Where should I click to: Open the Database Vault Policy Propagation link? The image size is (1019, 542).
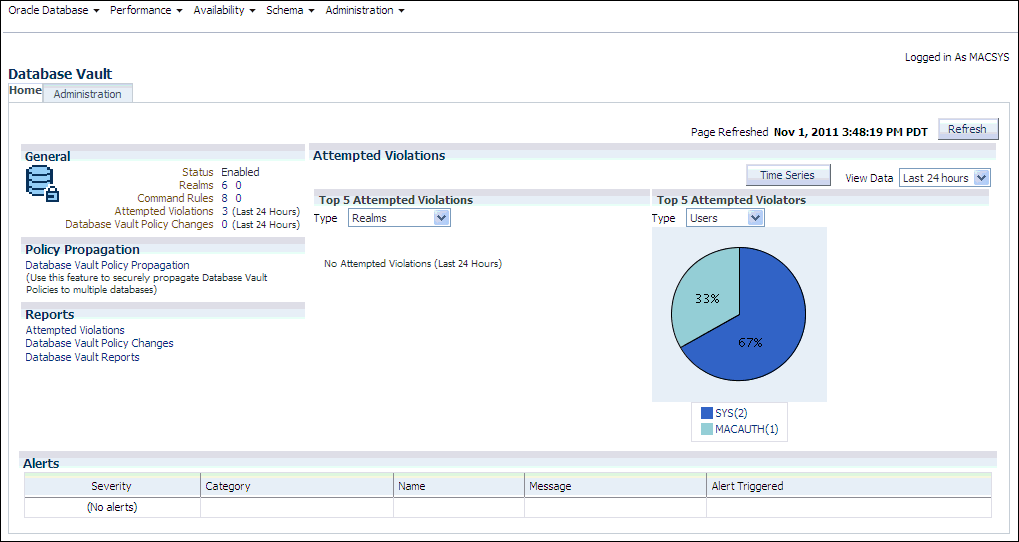tap(107, 265)
